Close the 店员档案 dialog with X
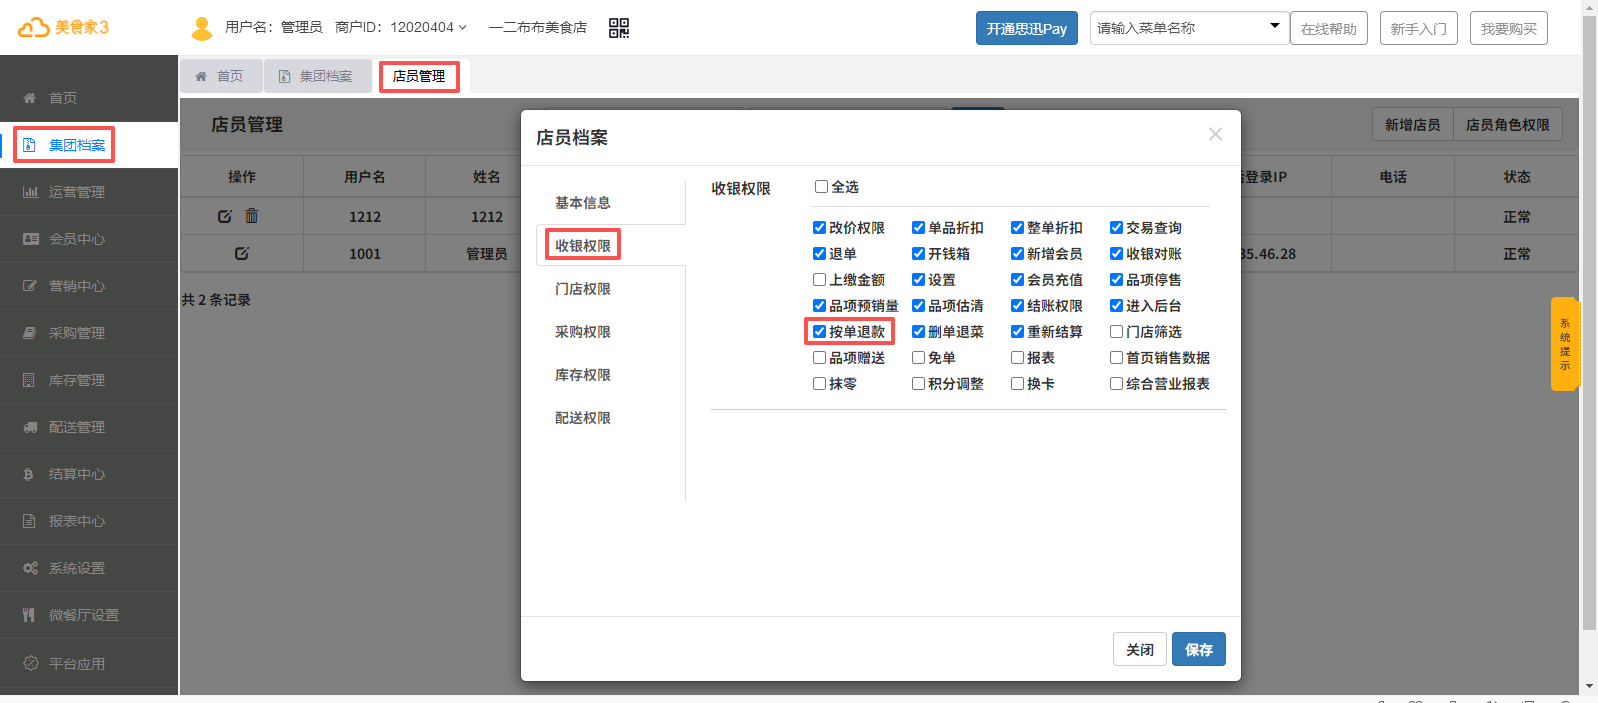 pyautogui.click(x=1215, y=134)
